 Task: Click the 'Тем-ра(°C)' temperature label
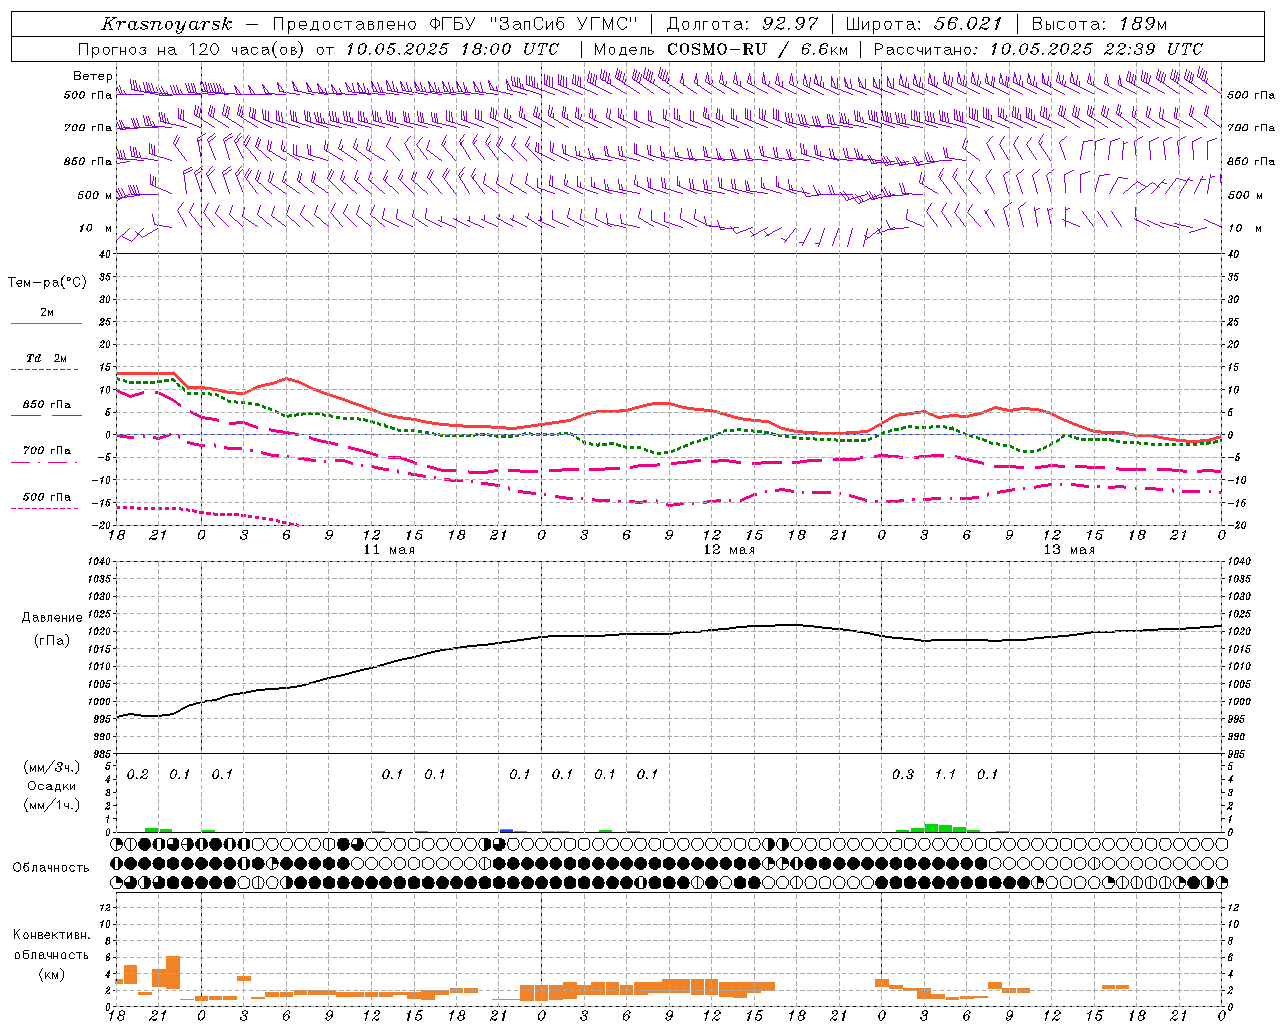47,283
